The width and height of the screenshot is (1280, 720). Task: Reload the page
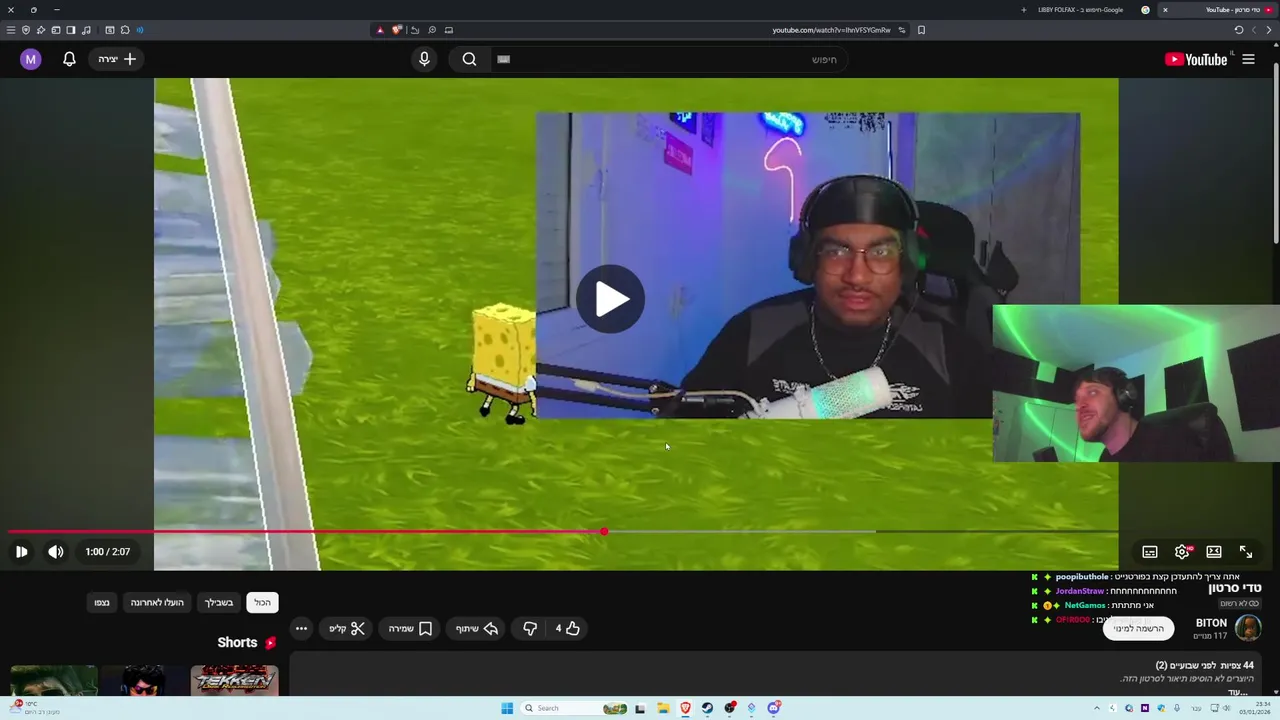click(x=1239, y=30)
